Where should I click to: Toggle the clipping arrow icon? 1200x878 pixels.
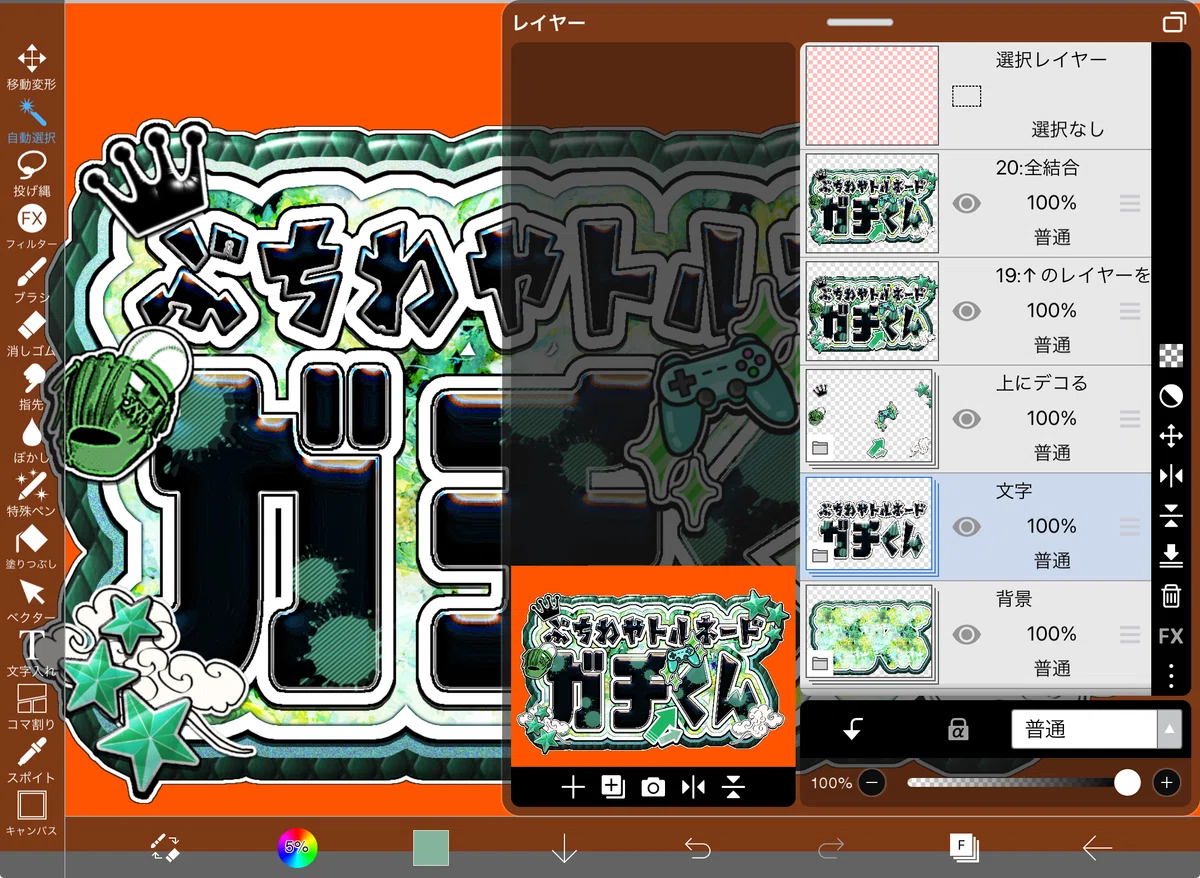click(852, 730)
